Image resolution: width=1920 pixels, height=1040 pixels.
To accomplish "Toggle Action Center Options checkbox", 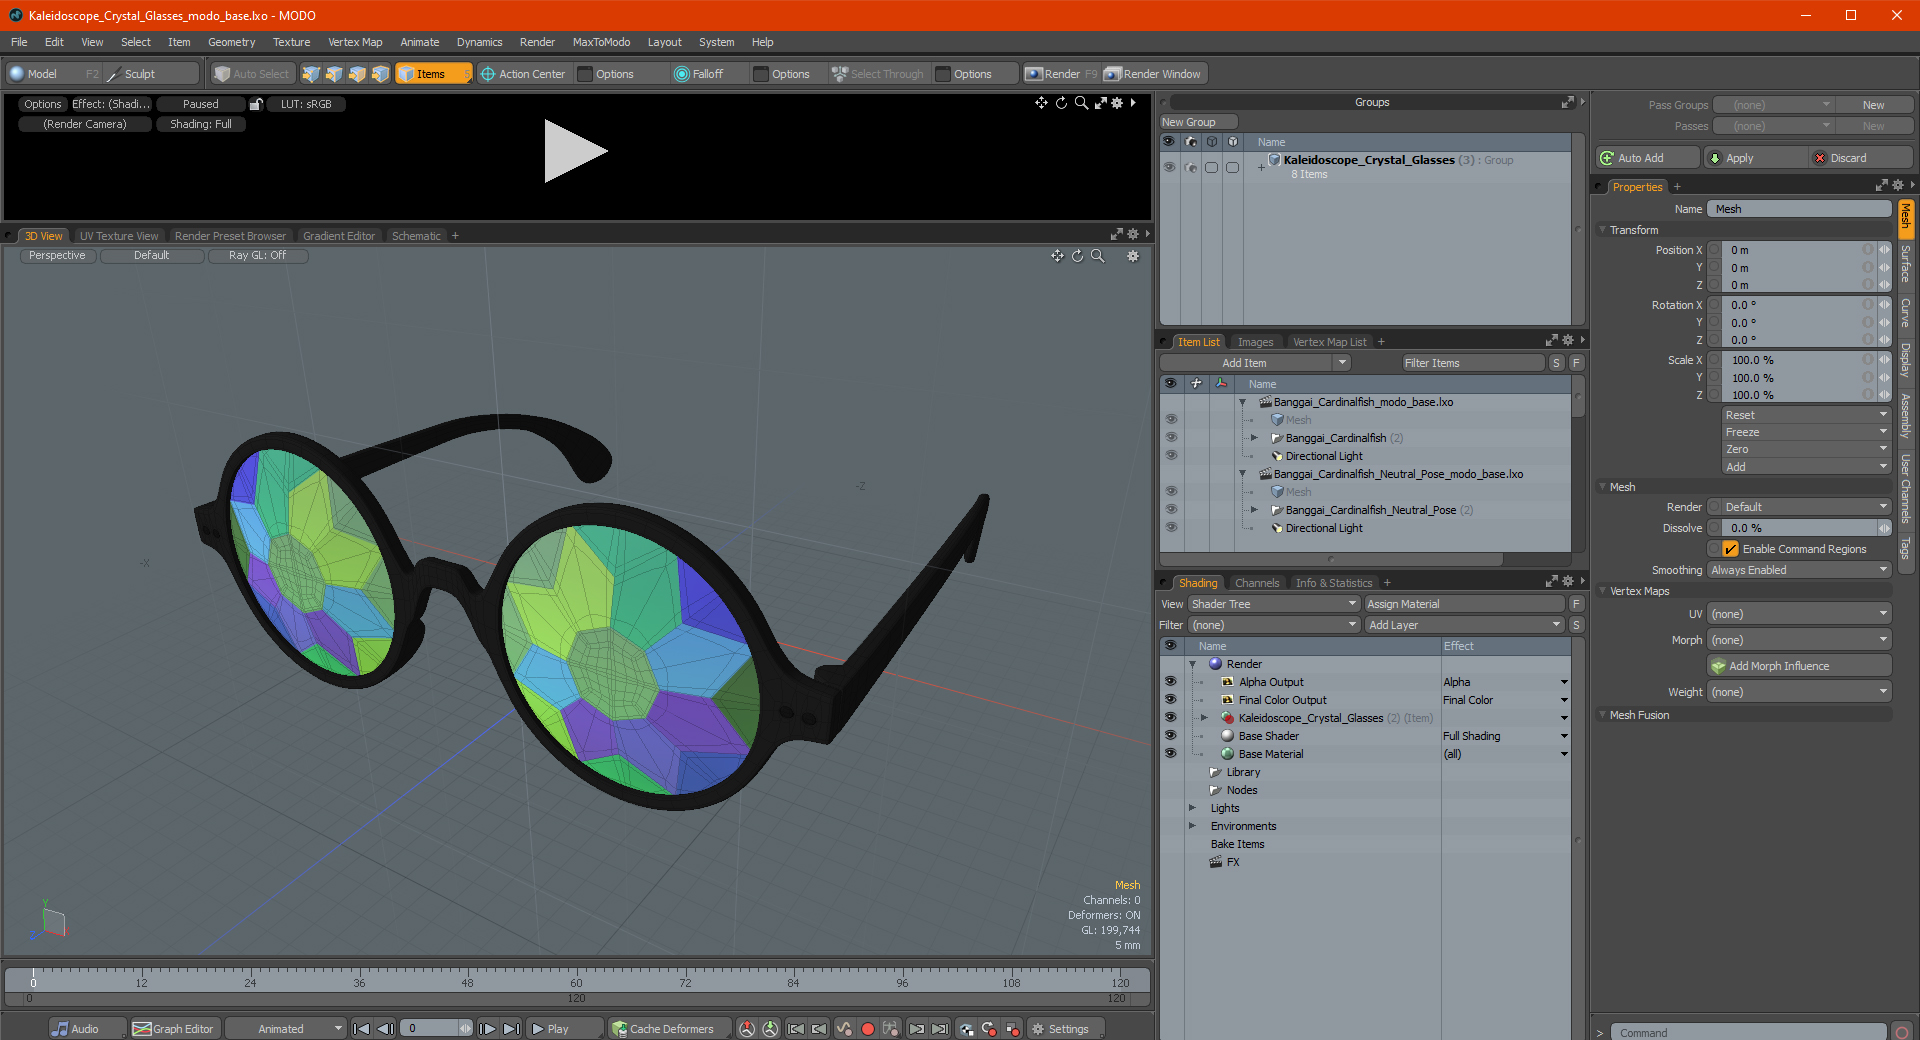I will 585,74.
